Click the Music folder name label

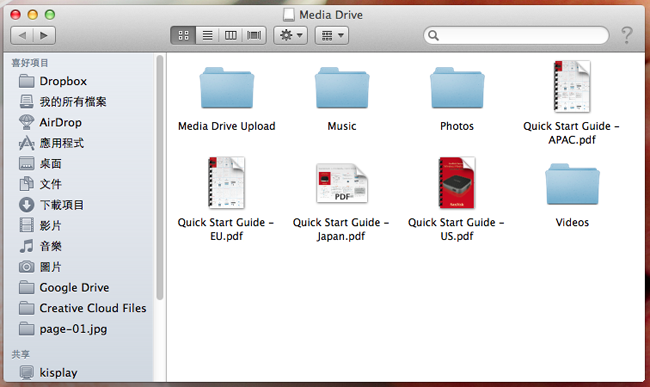pyautogui.click(x=342, y=126)
